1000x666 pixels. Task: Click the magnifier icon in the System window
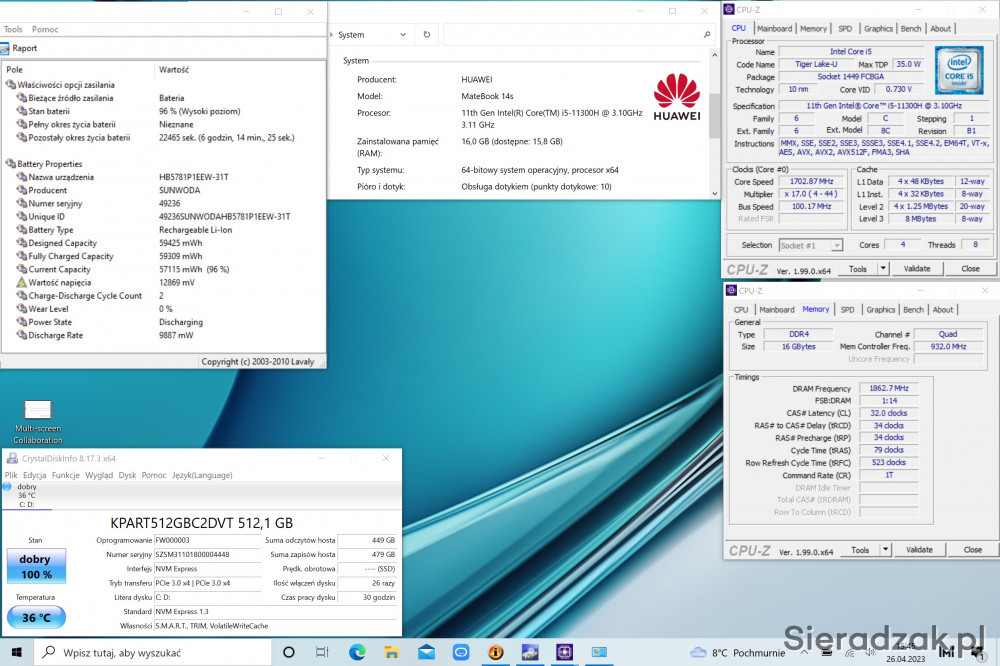707,34
